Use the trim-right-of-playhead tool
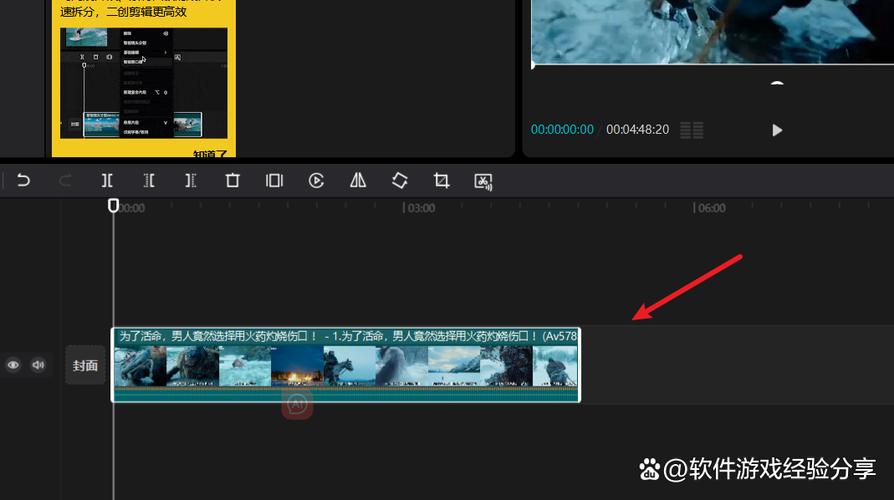Viewport: 894px width, 500px height. click(x=190, y=181)
